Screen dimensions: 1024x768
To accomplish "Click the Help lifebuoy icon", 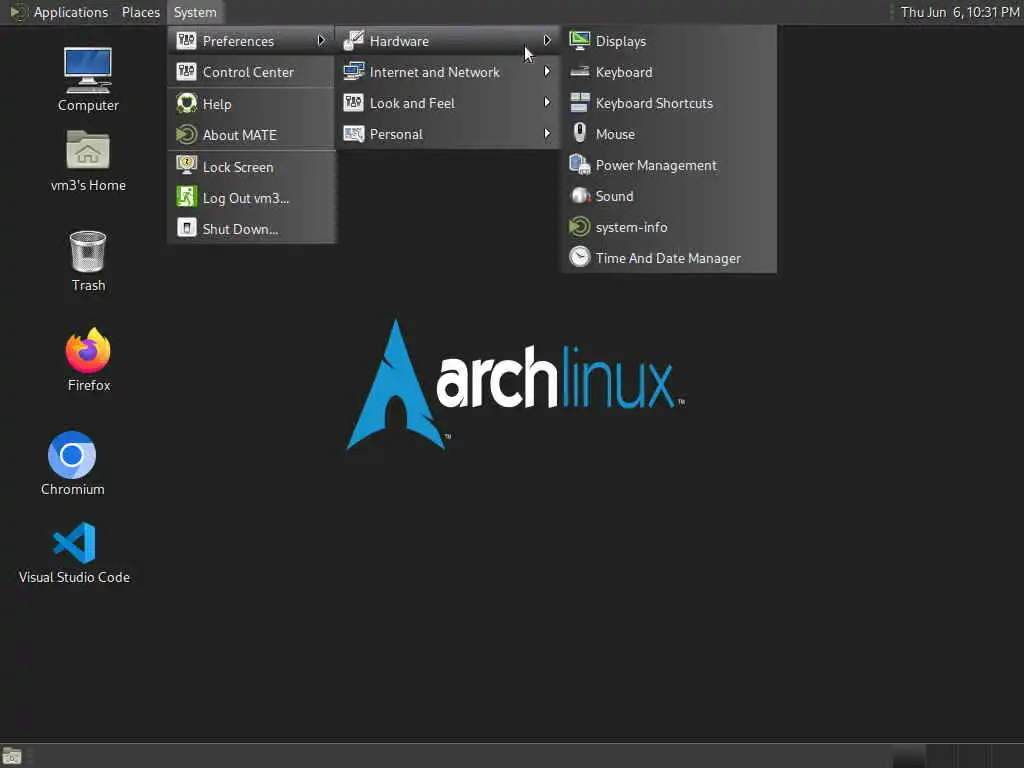I will click(x=186, y=103).
